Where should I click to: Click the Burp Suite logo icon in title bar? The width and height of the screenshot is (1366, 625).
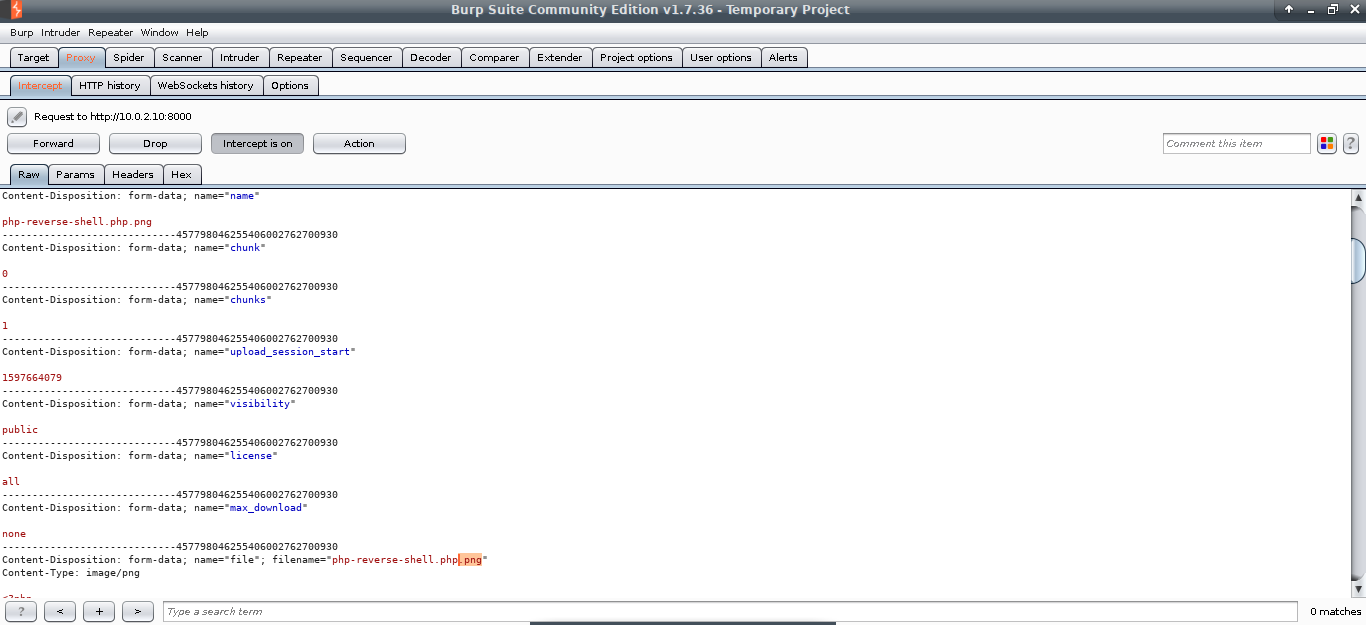tap(15, 10)
